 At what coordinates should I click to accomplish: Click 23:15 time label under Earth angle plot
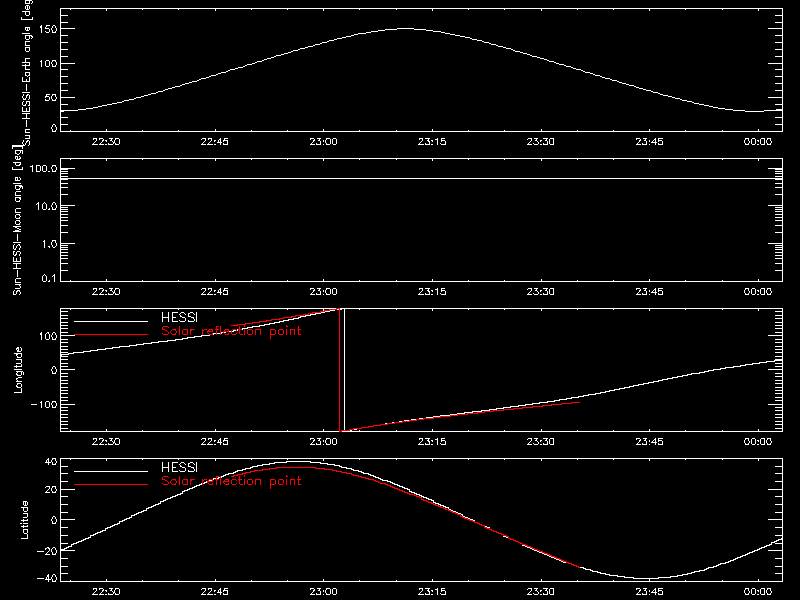432,142
